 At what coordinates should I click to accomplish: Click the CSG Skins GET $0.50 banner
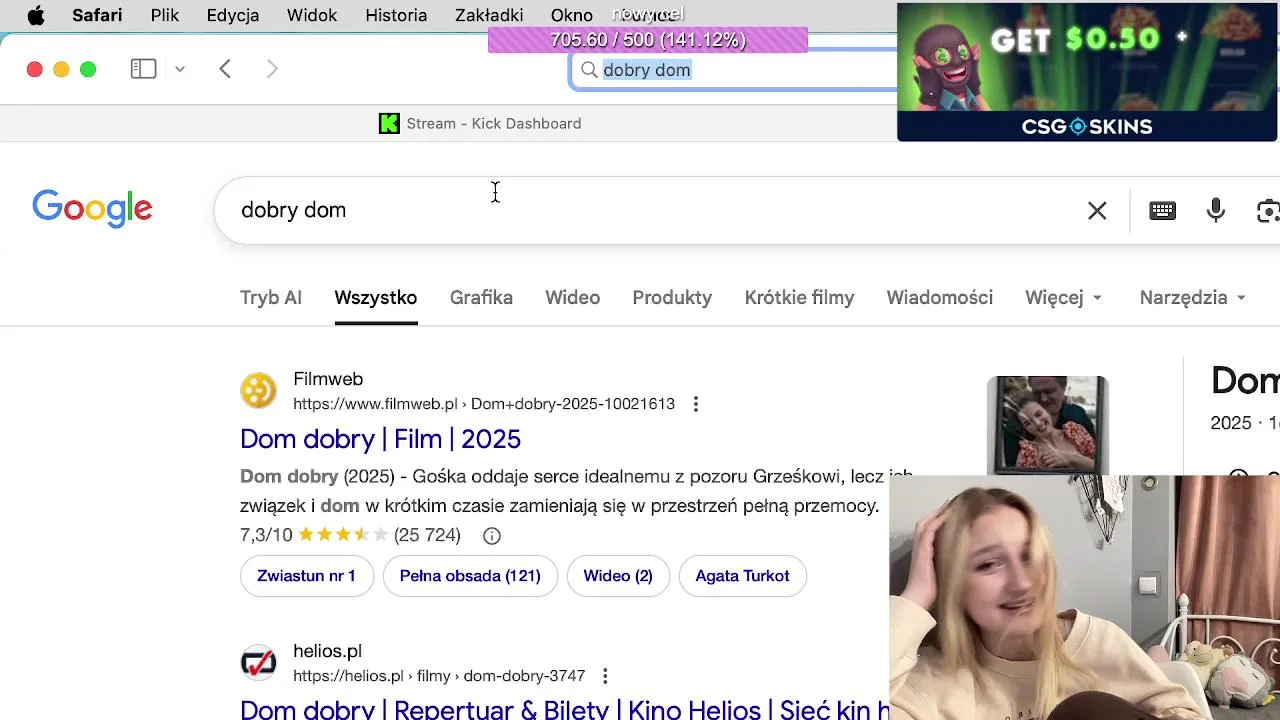coord(1087,72)
